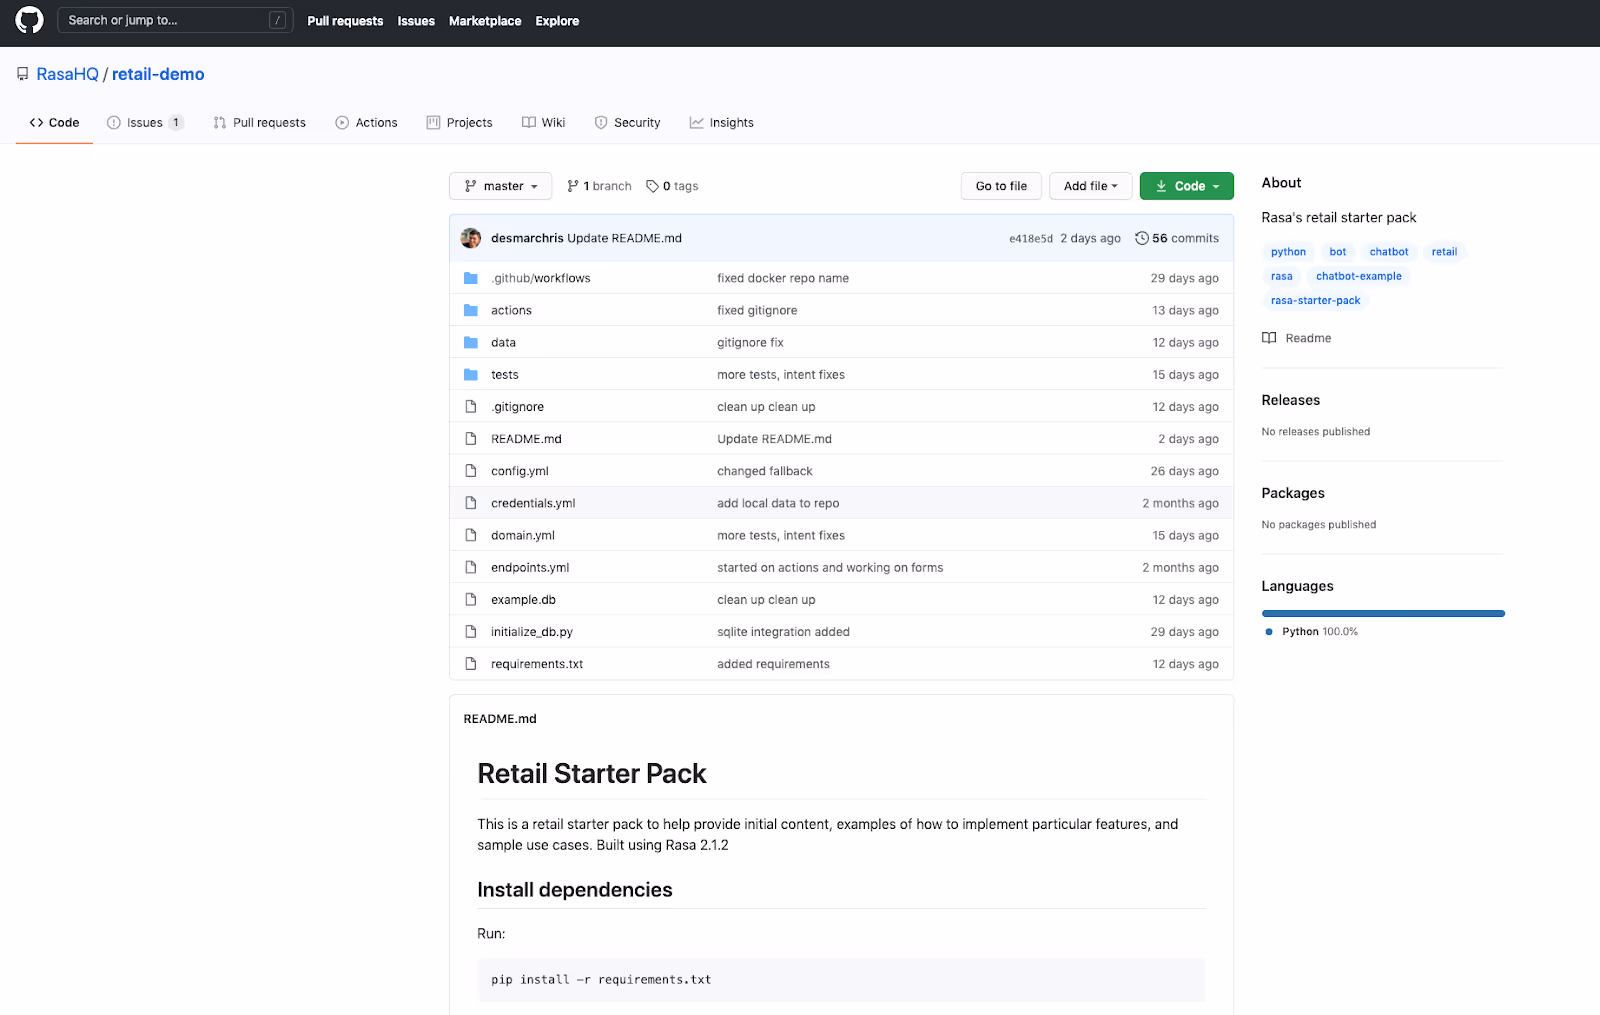The image size is (1600, 1015).
Task: Open the retail-demo repository link
Action: (158, 74)
